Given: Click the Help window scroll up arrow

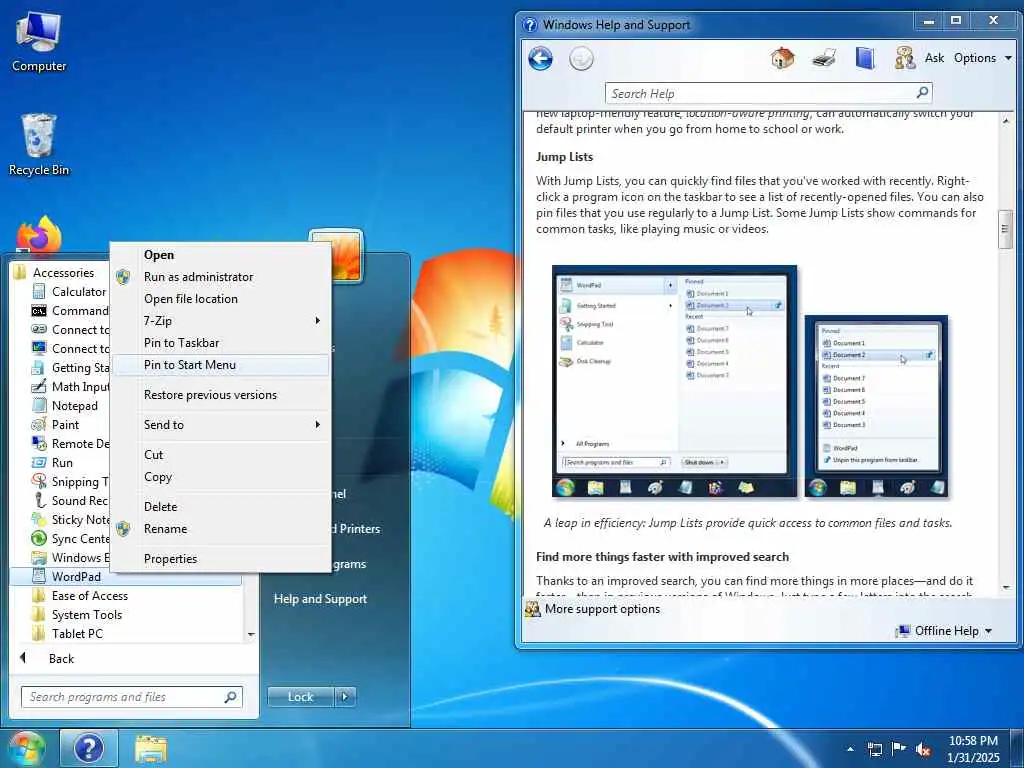Looking at the screenshot, I should [1005, 121].
